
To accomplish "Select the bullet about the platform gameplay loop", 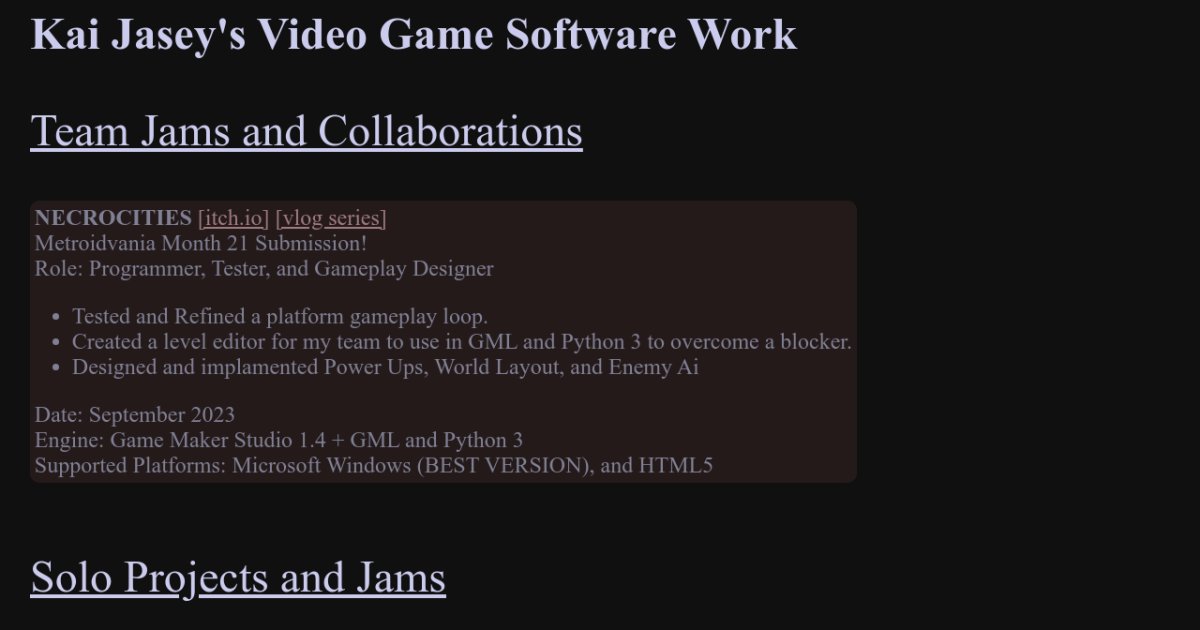I will click(x=280, y=316).
